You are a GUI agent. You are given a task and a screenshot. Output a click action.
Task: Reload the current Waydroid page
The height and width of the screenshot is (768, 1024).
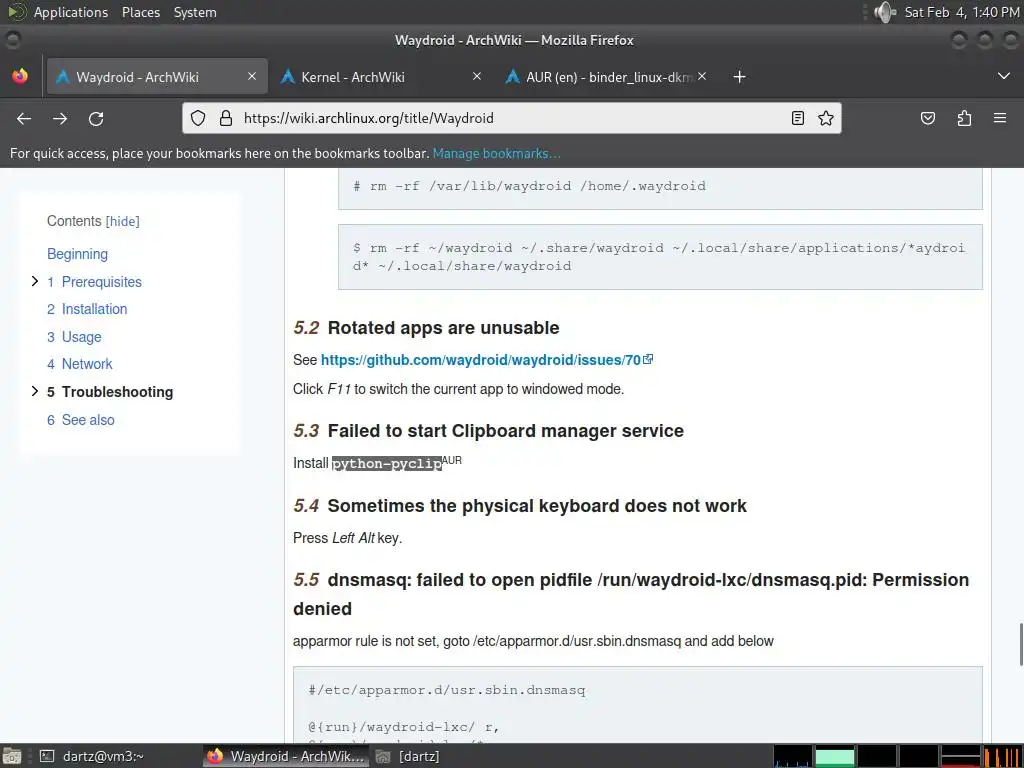[96, 118]
